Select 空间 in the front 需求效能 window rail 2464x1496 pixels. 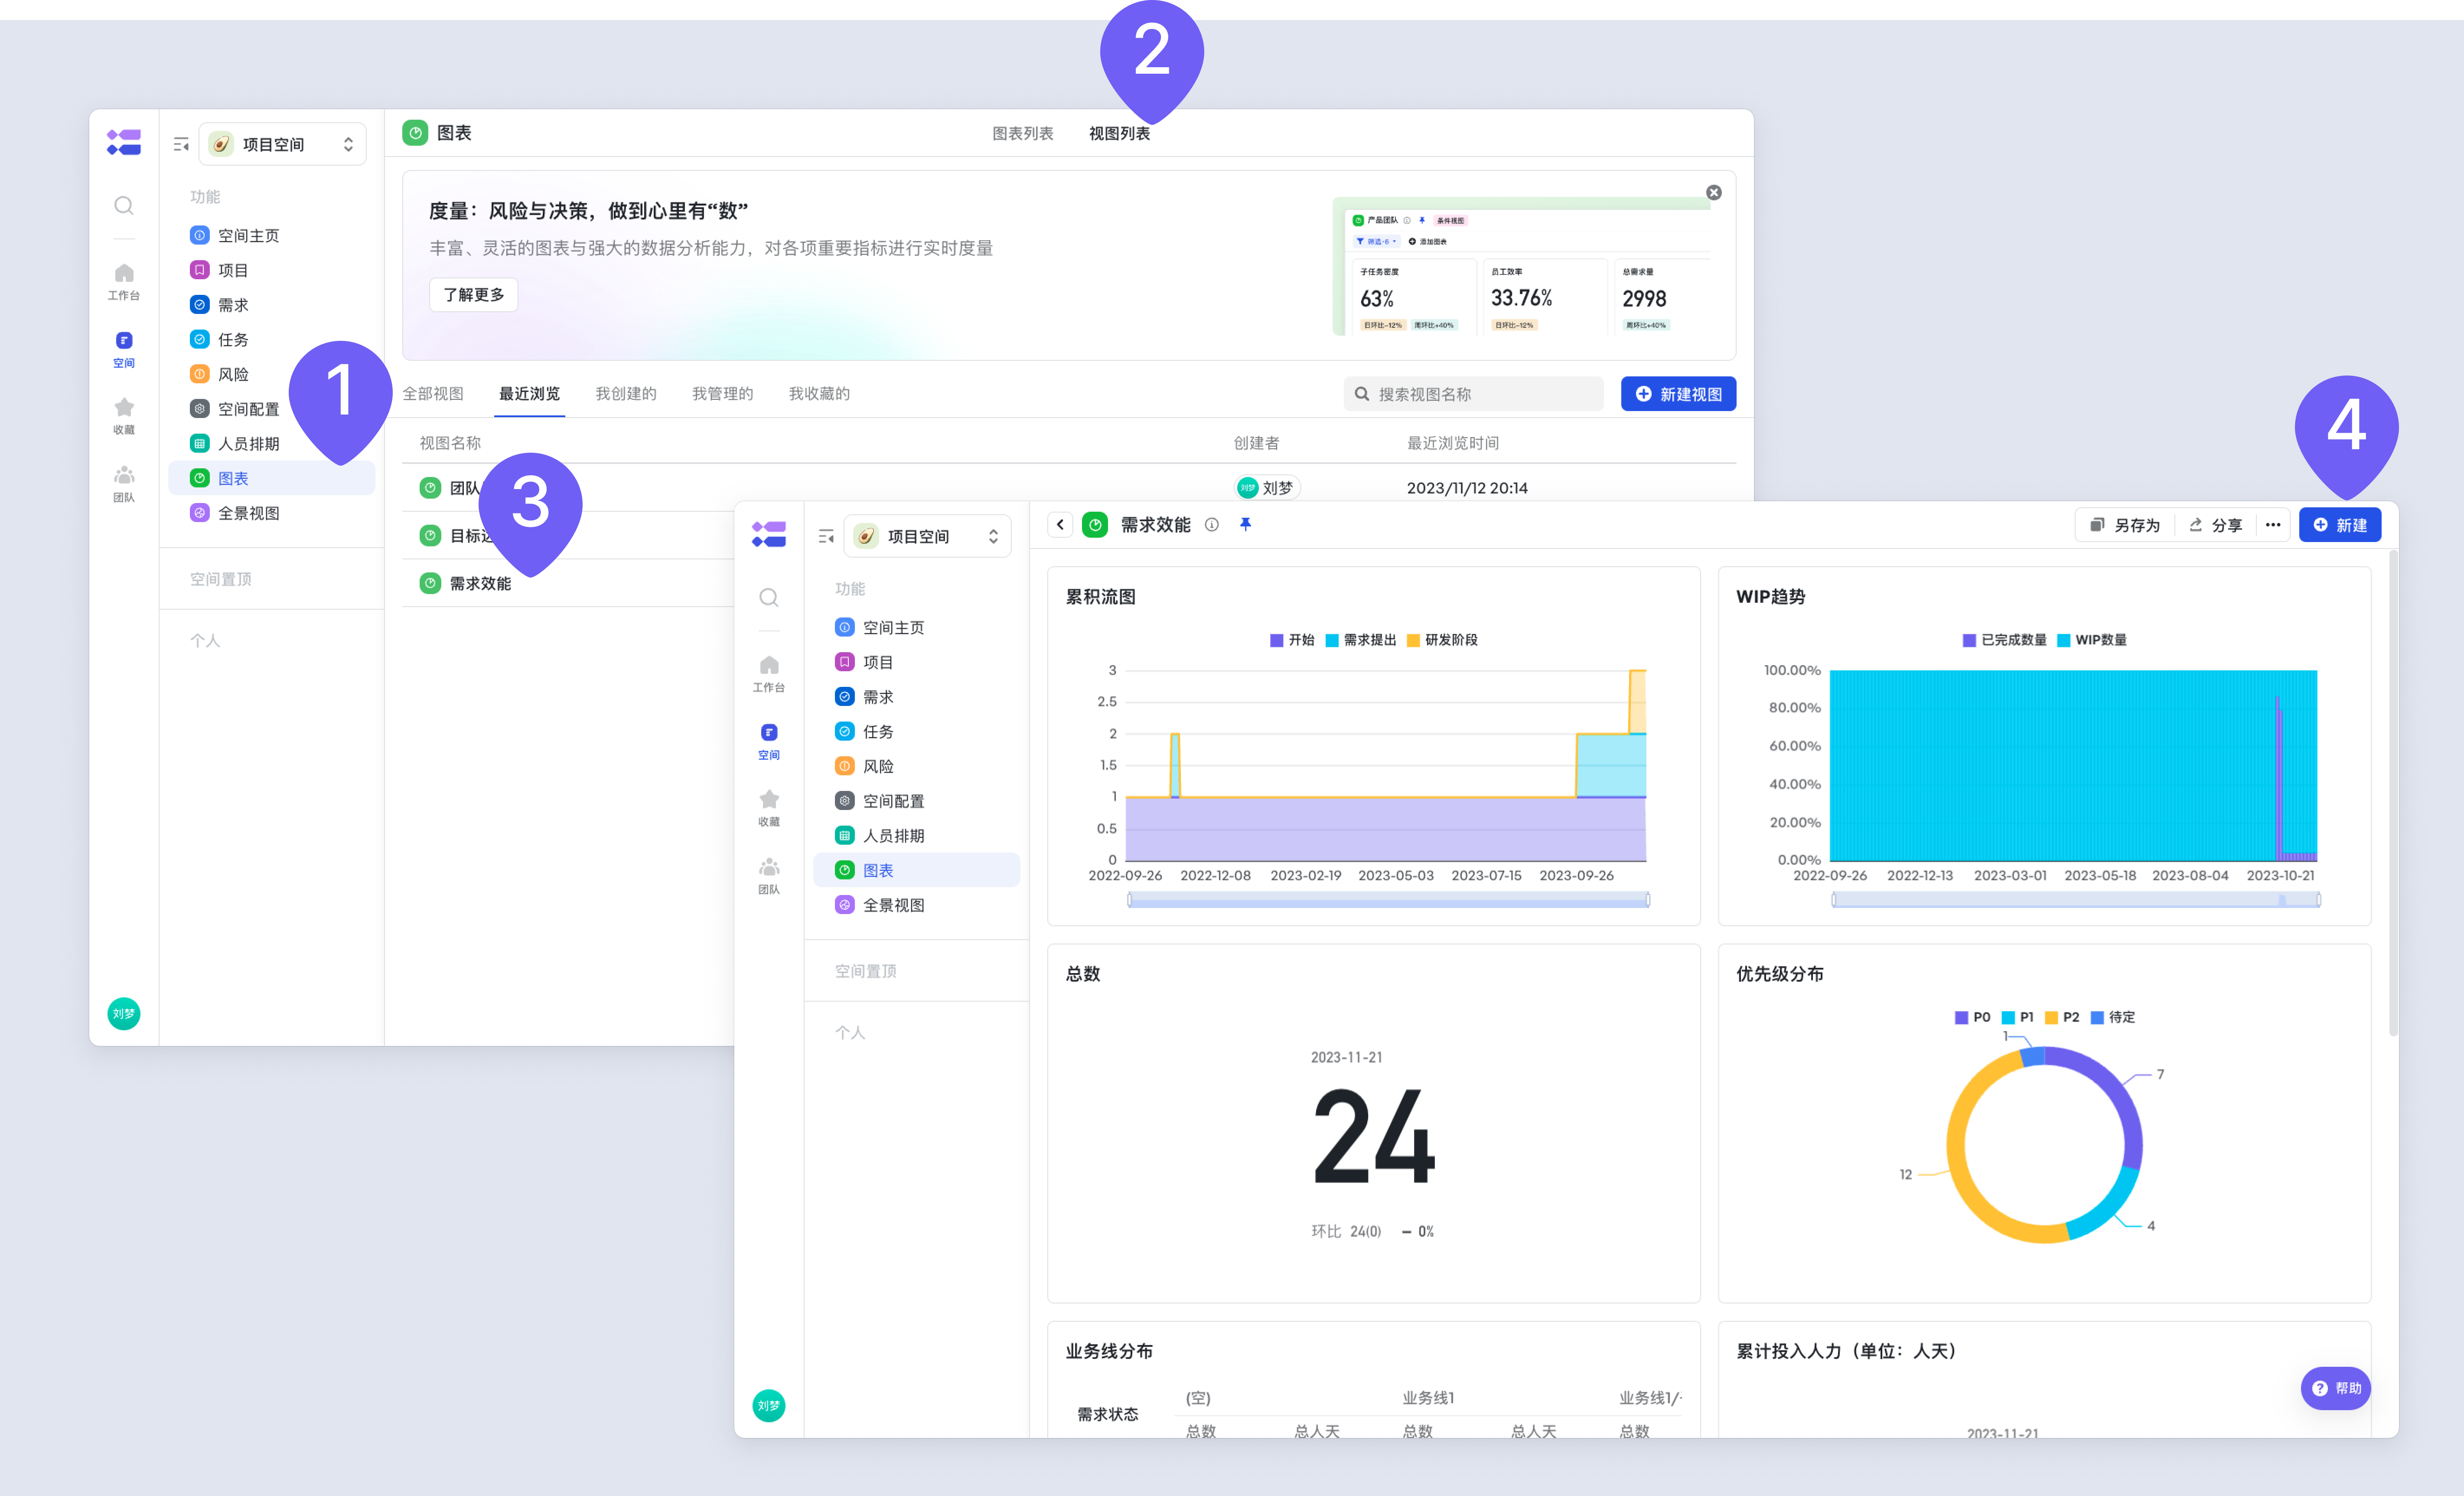769,742
